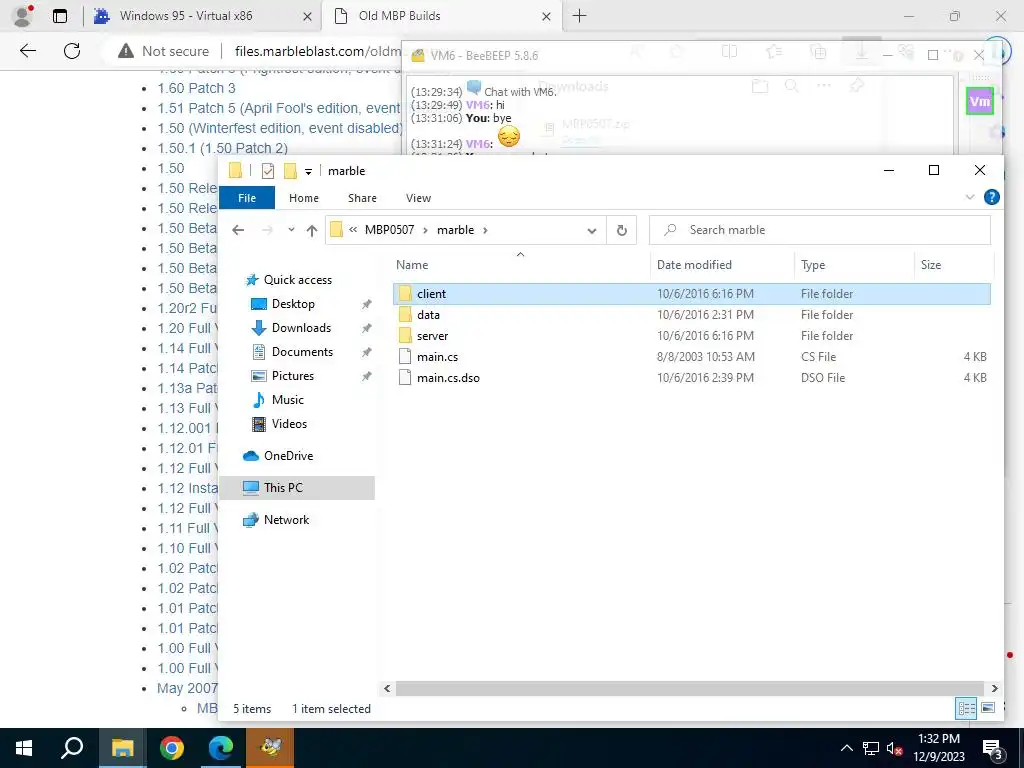Screen dimensions: 1024x768
Task: Open Pictures in navigation pane
Action: [292, 376]
